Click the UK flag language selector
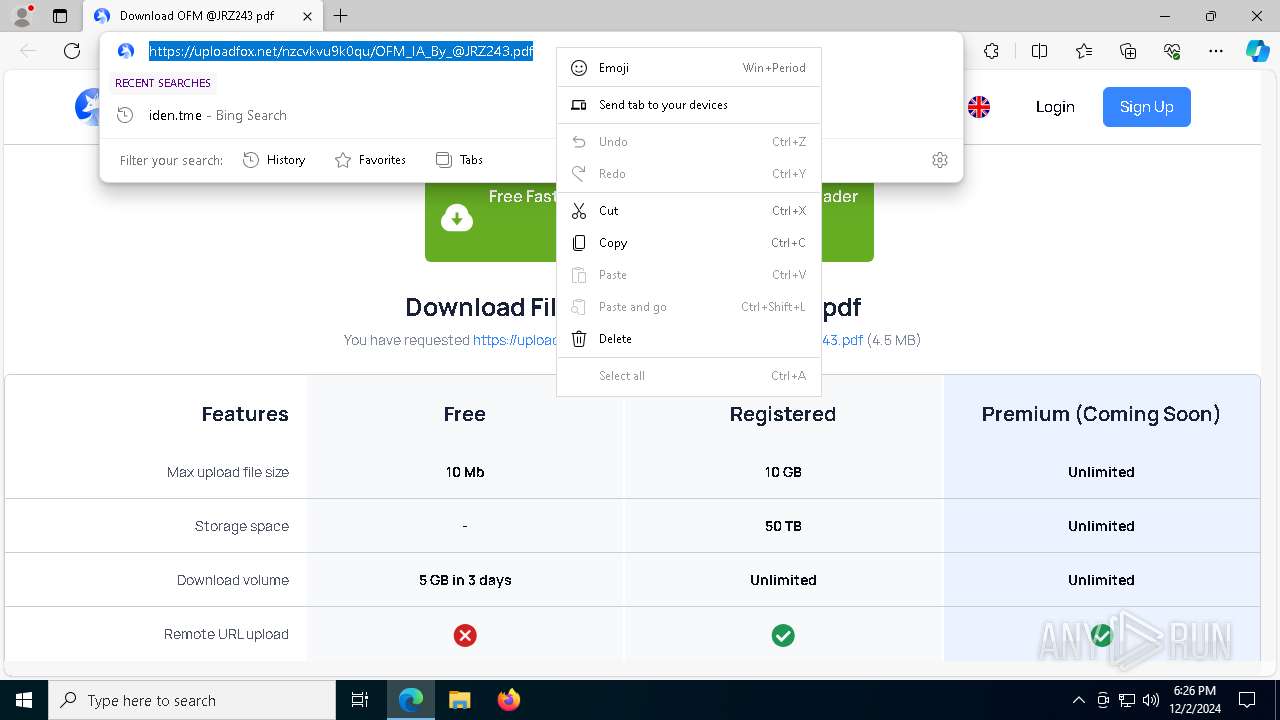 pyautogui.click(x=979, y=107)
